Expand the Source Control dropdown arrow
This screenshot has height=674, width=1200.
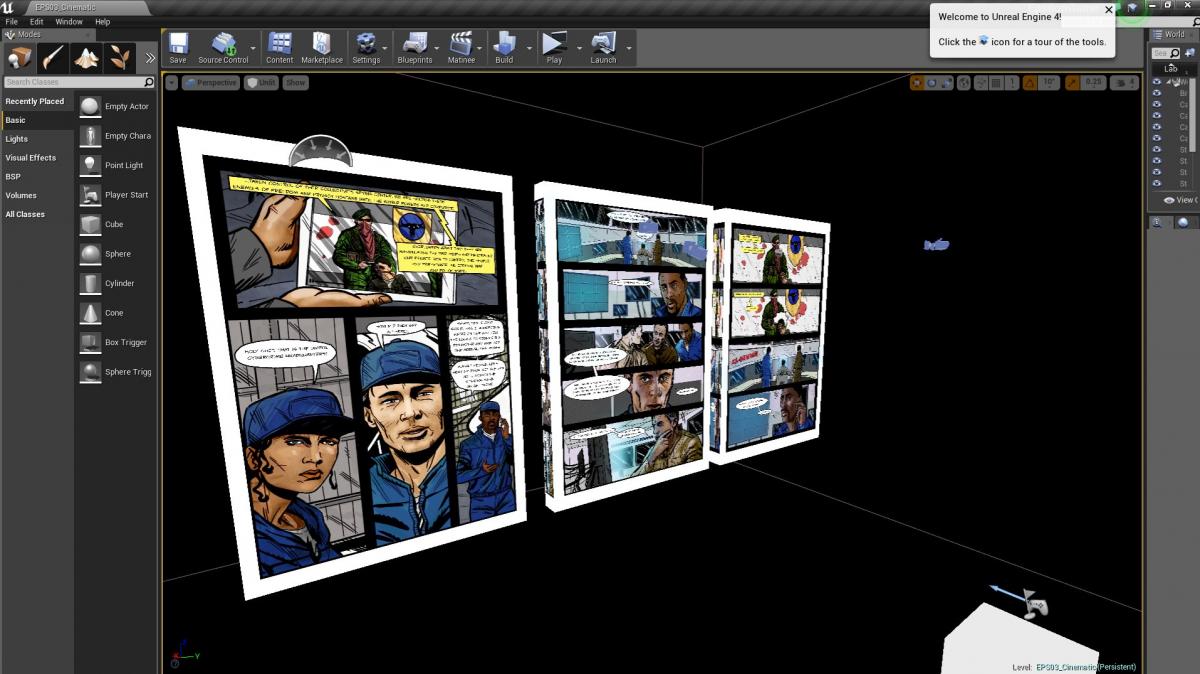pyautogui.click(x=253, y=48)
